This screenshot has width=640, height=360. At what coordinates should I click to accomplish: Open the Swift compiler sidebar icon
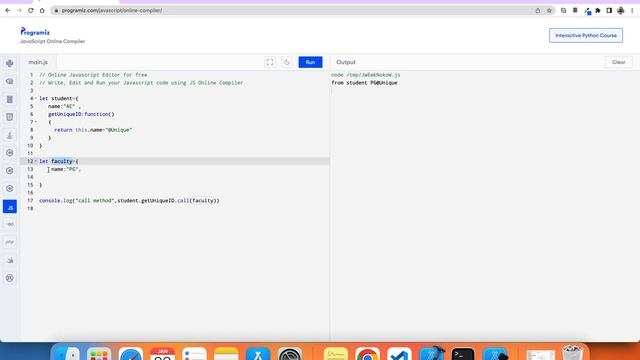(10, 260)
